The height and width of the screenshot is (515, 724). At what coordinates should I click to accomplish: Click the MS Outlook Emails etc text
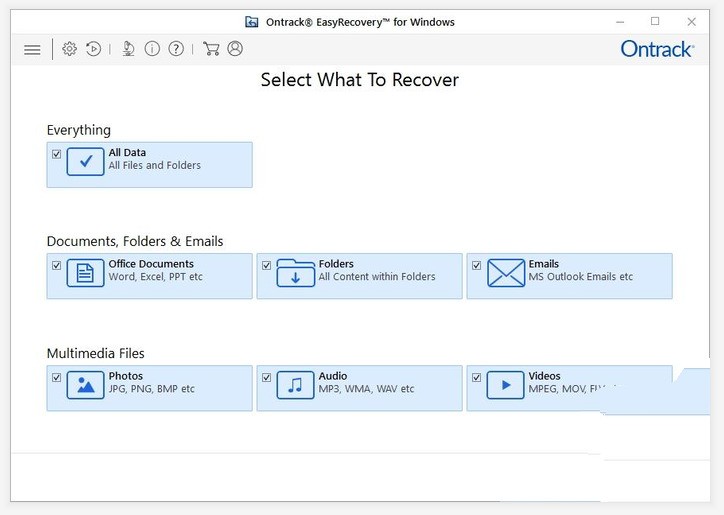coord(581,277)
